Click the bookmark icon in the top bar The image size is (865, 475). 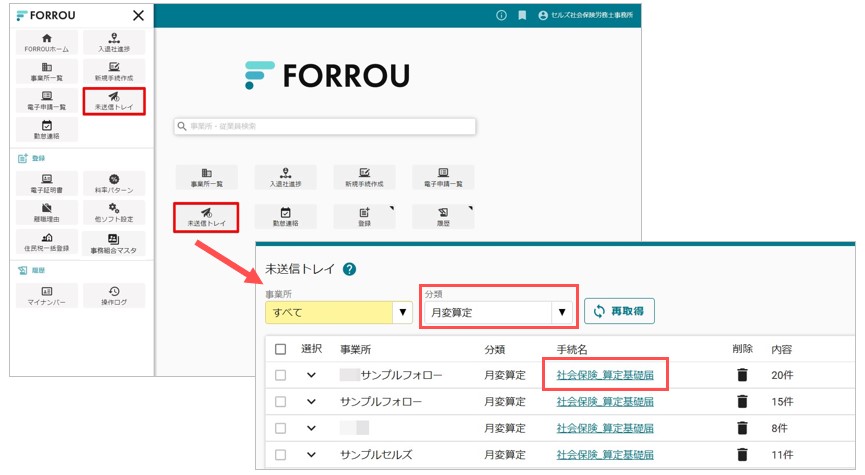pyautogui.click(x=522, y=15)
